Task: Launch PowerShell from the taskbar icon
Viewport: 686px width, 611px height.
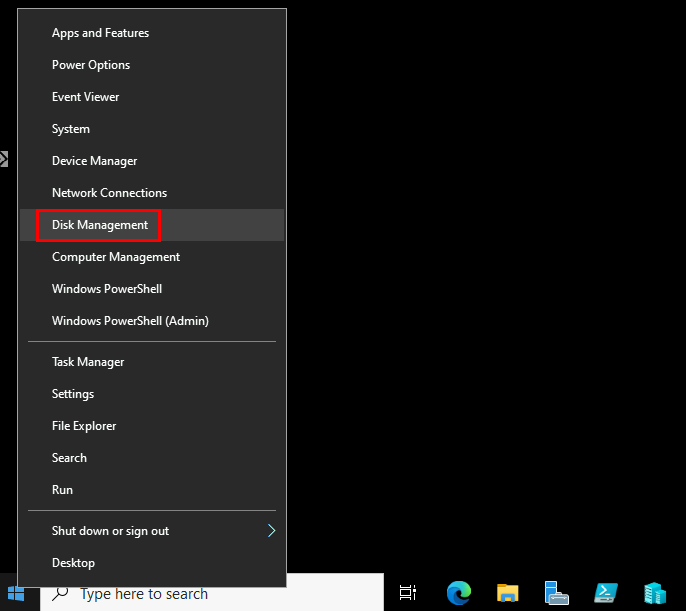Action: pos(606,593)
